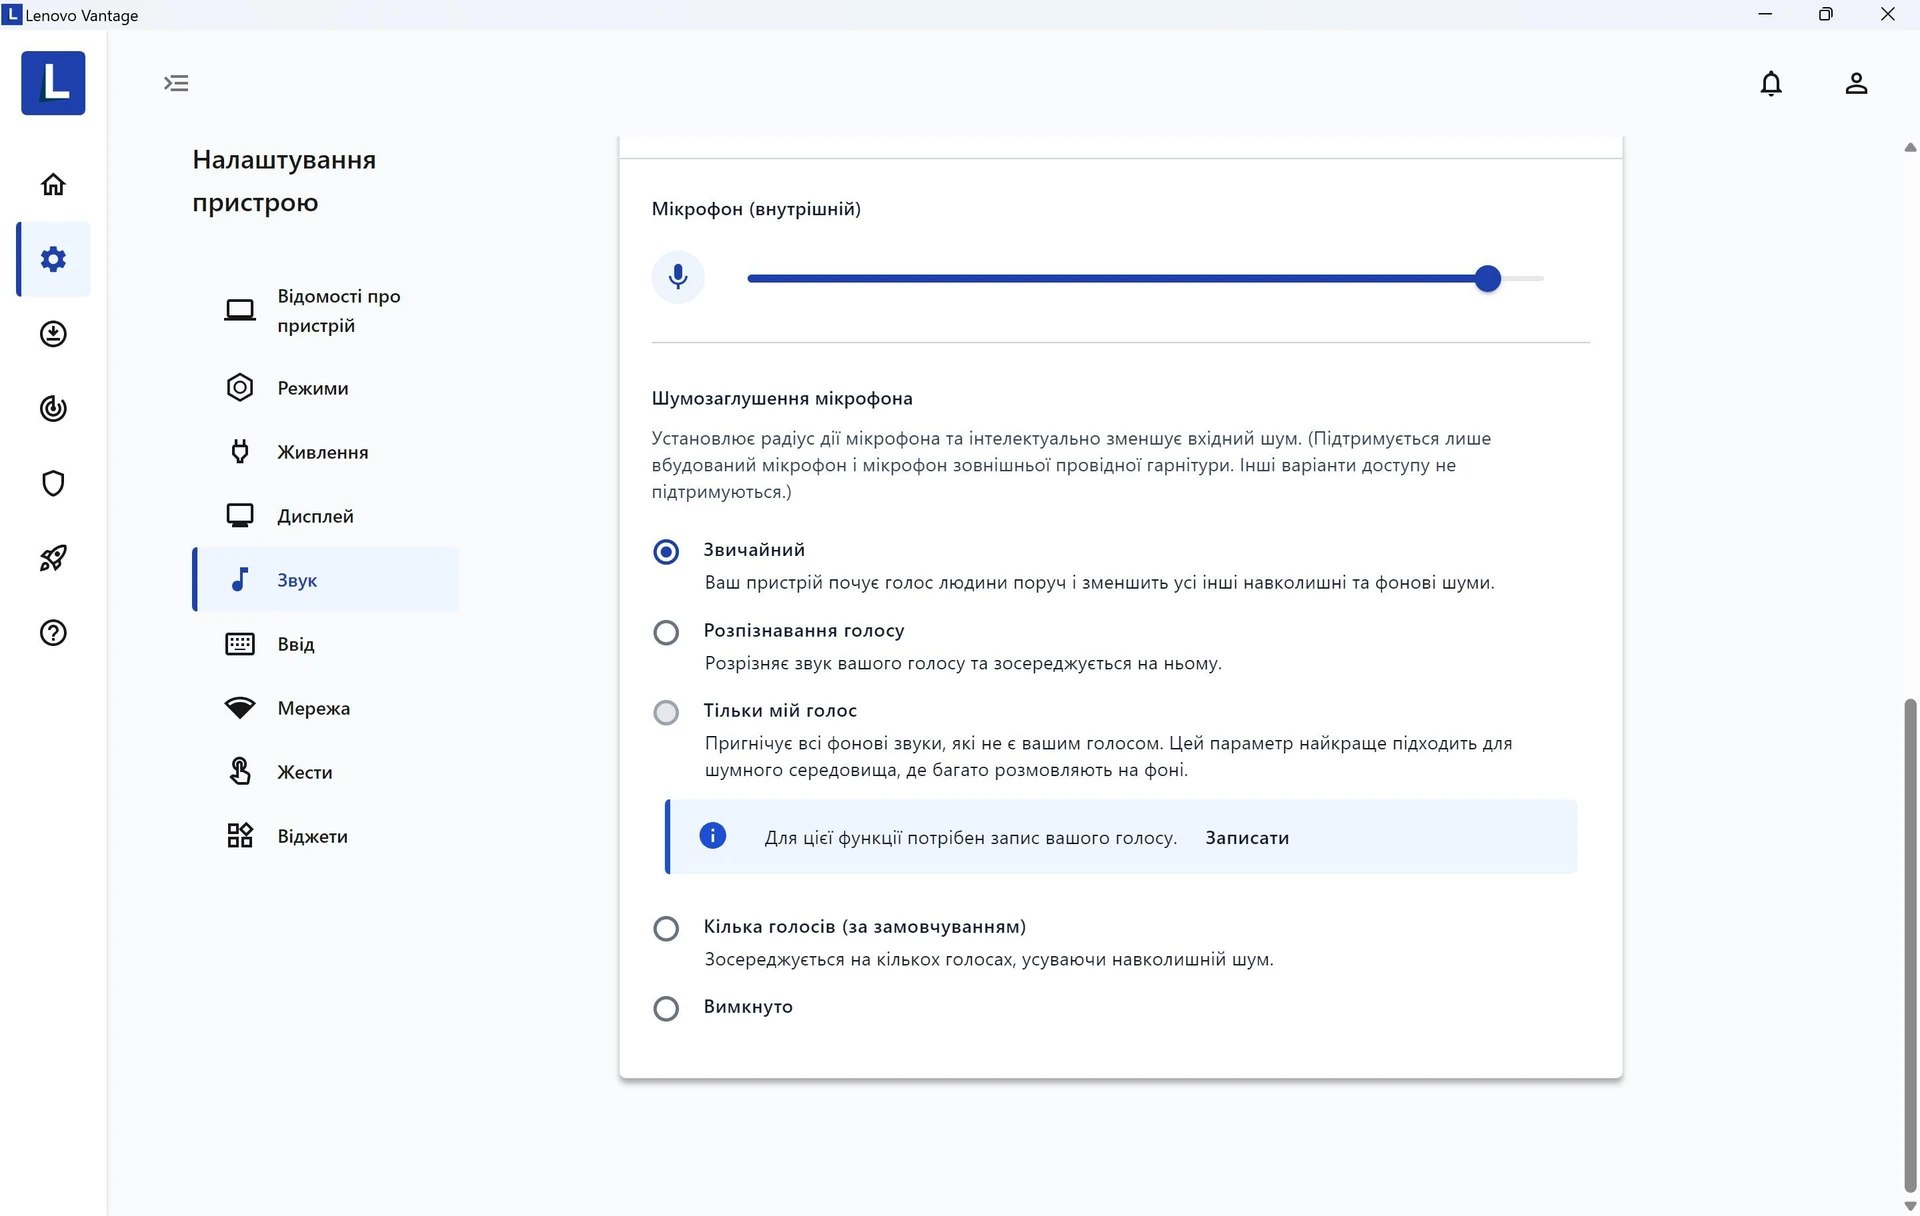This screenshot has width=1920, height=1216.
Task: Open the help question mark icon
Action: point(53,633)
